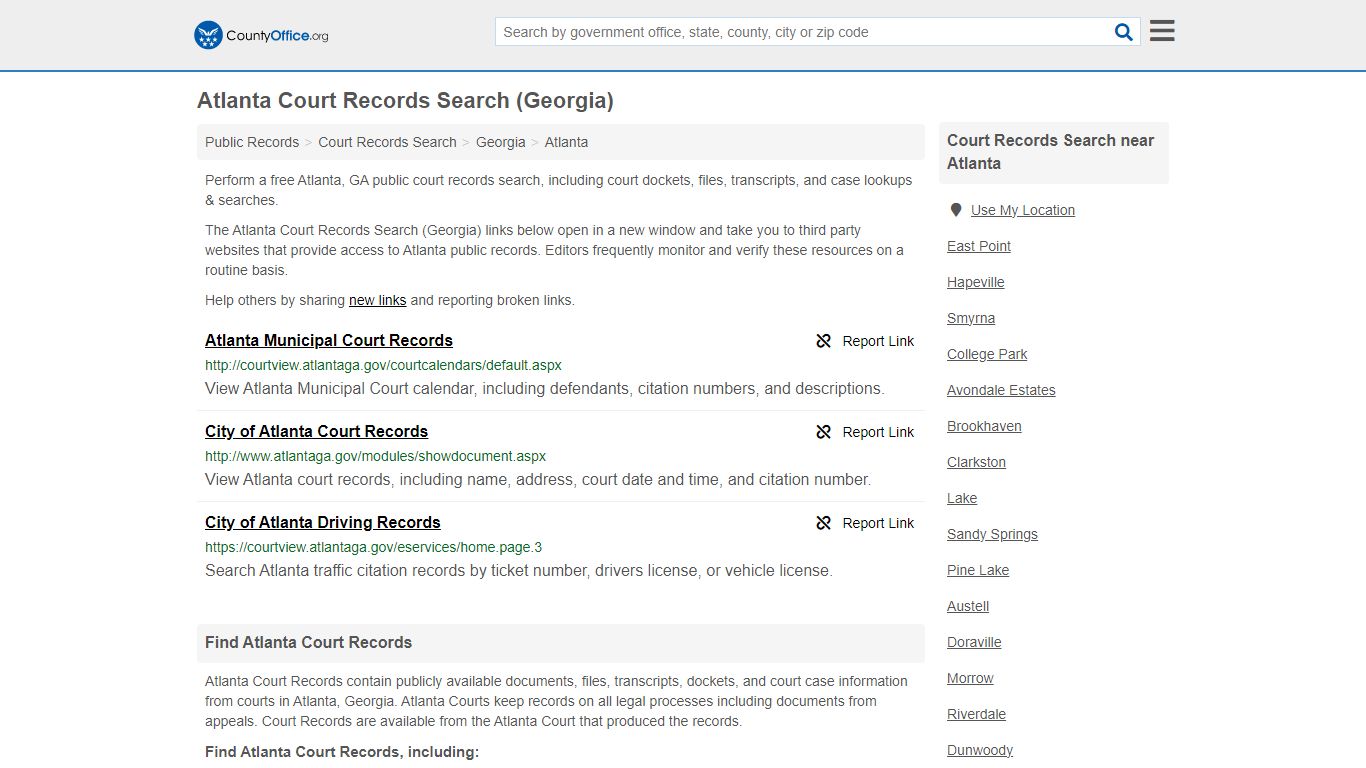Open the hamburger menu

click(1162, 31)
